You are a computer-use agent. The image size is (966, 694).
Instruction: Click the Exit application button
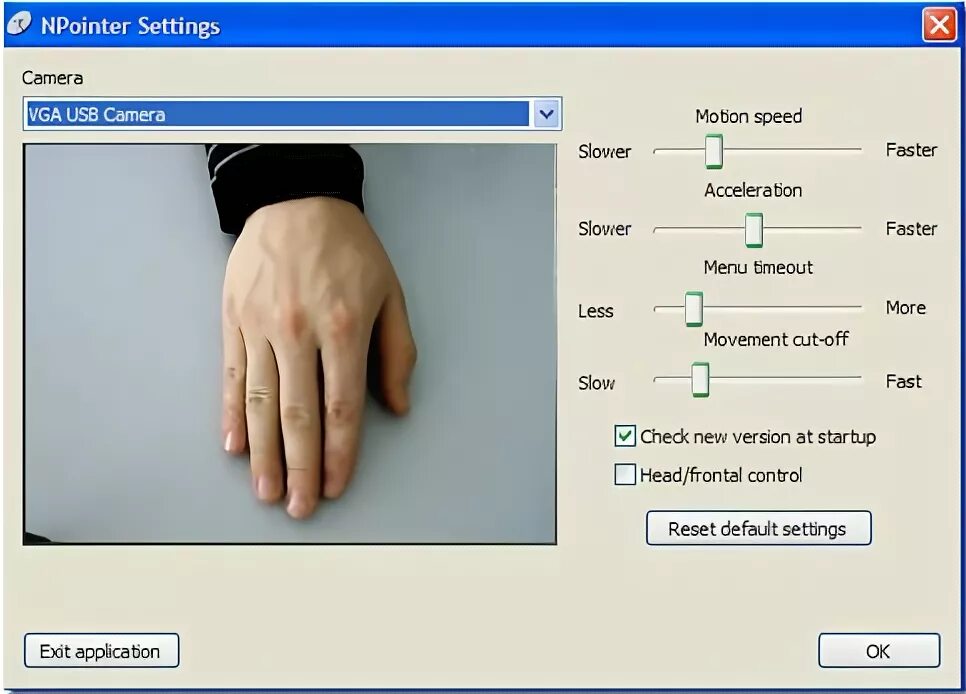pyautogui.click(x=102, y=651)
